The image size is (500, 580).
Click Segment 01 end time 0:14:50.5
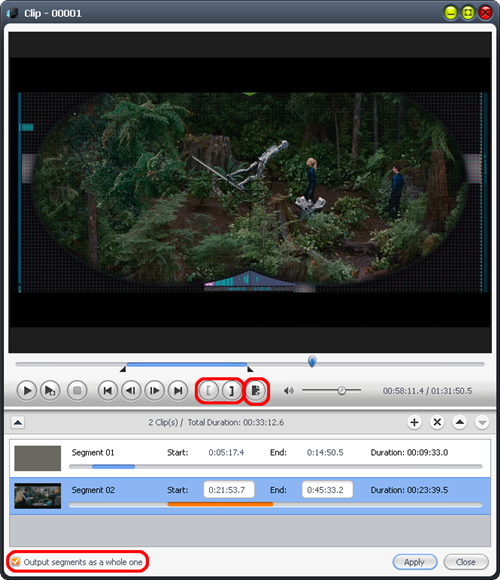point(325,452)
